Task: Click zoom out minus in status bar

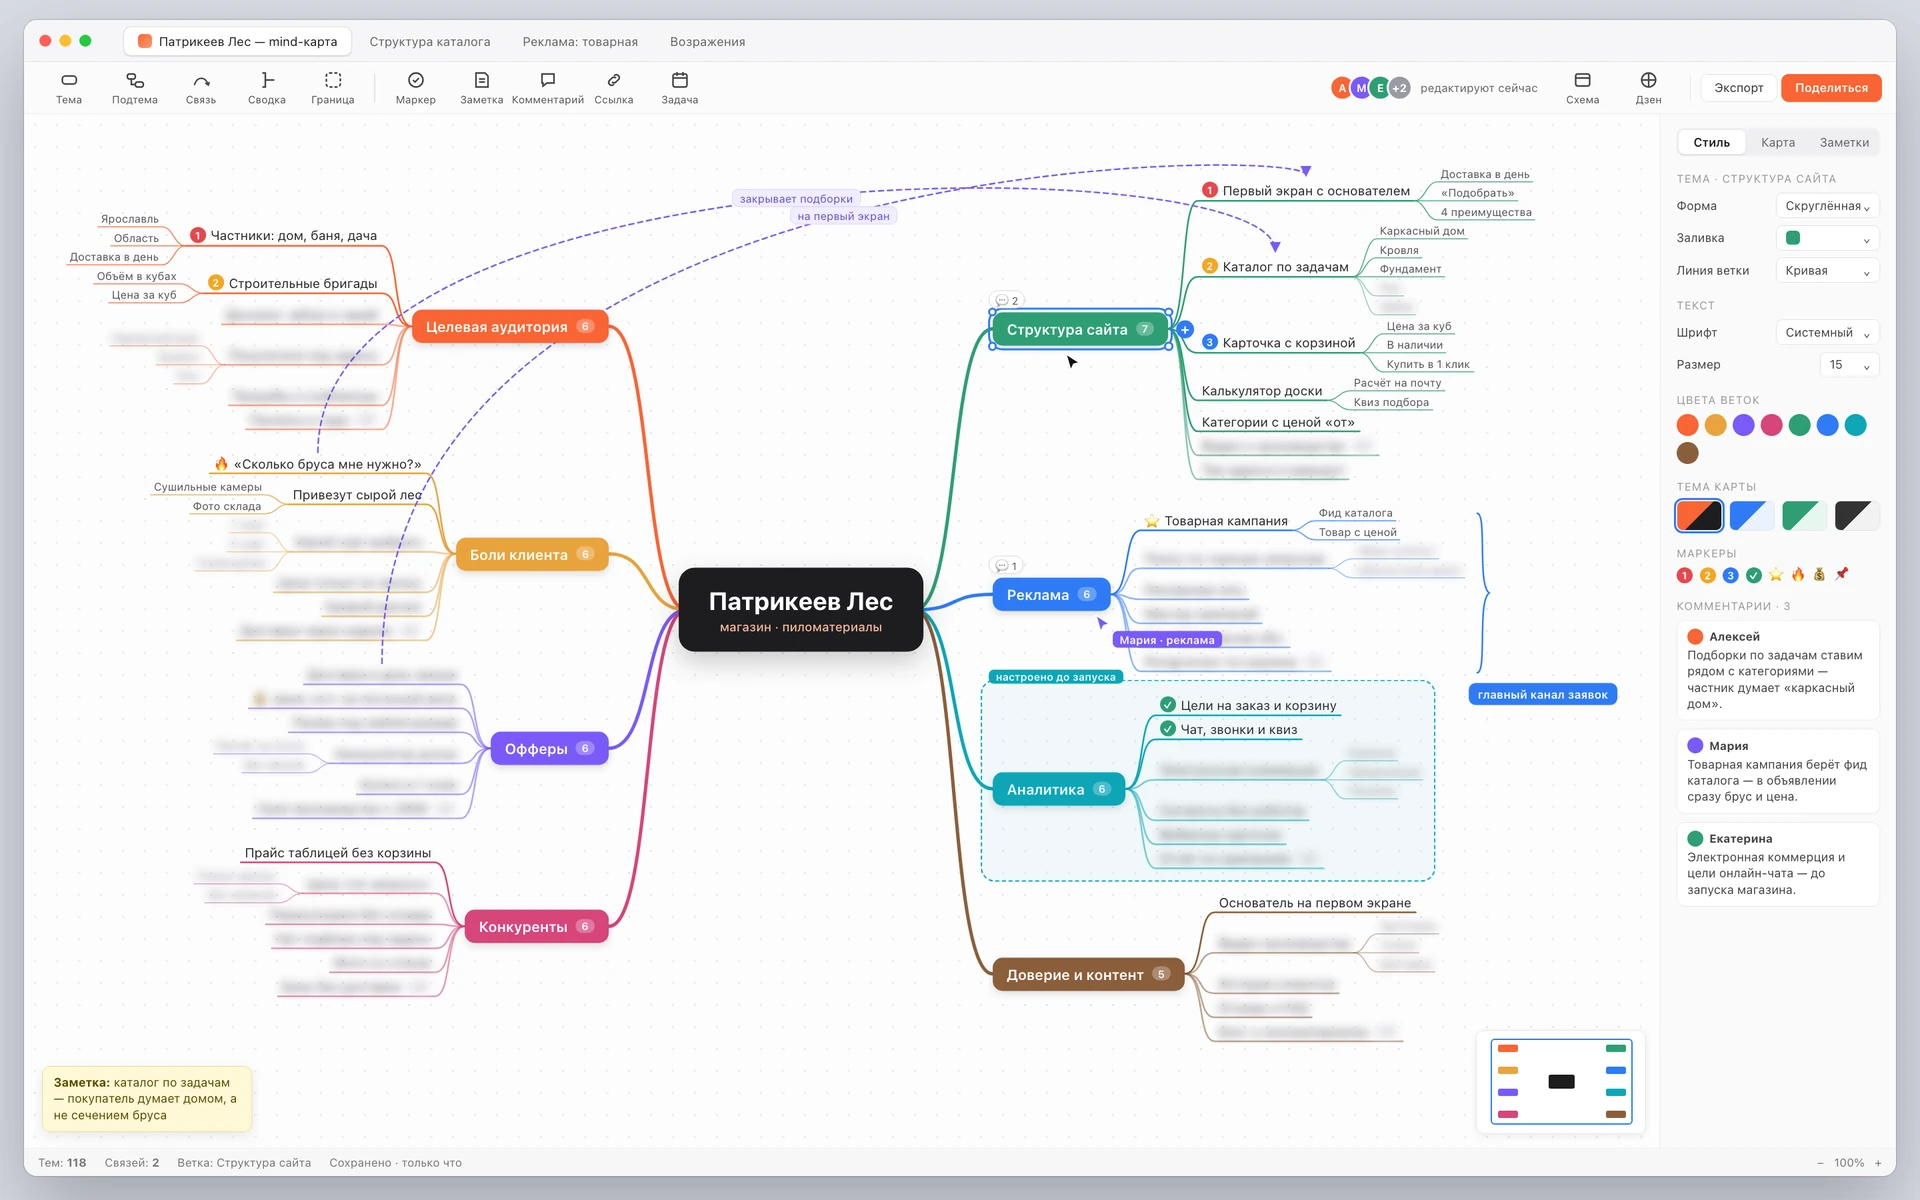Action: [1820, 1163]
